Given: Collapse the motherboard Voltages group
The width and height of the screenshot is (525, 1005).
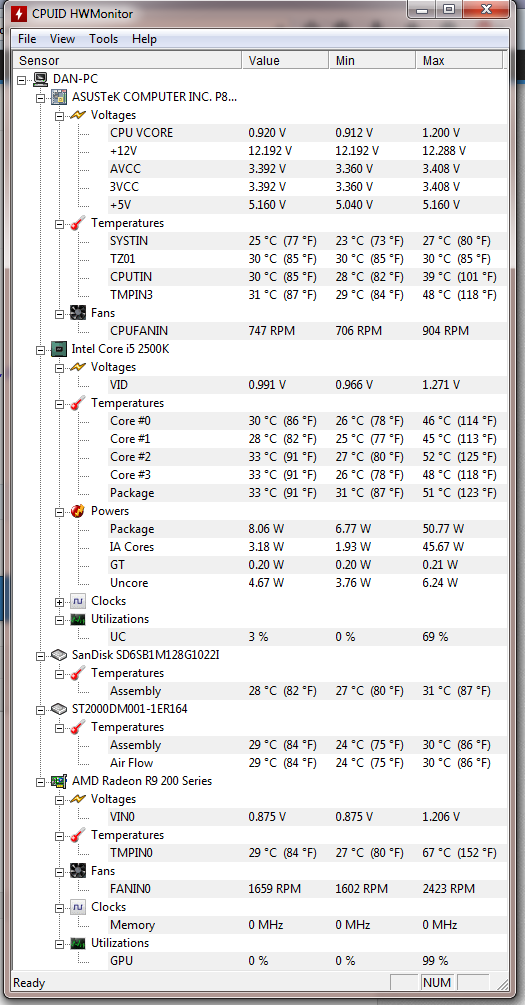Looking at the screenshot, I should [60, 116].
